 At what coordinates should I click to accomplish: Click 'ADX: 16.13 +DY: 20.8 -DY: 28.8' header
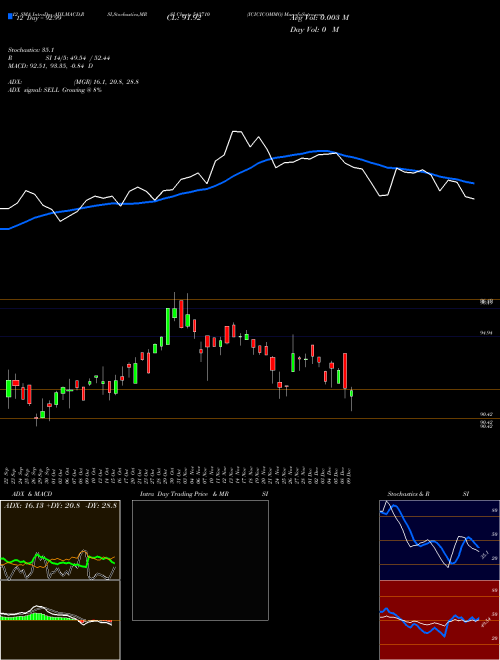[60, 505]
